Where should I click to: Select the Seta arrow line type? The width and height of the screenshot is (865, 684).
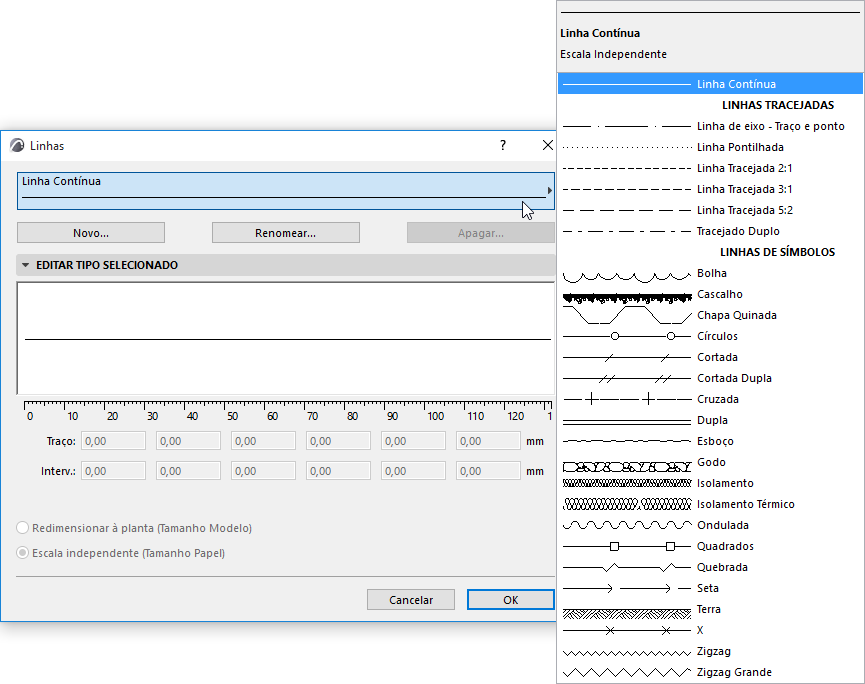pos(710,588)
